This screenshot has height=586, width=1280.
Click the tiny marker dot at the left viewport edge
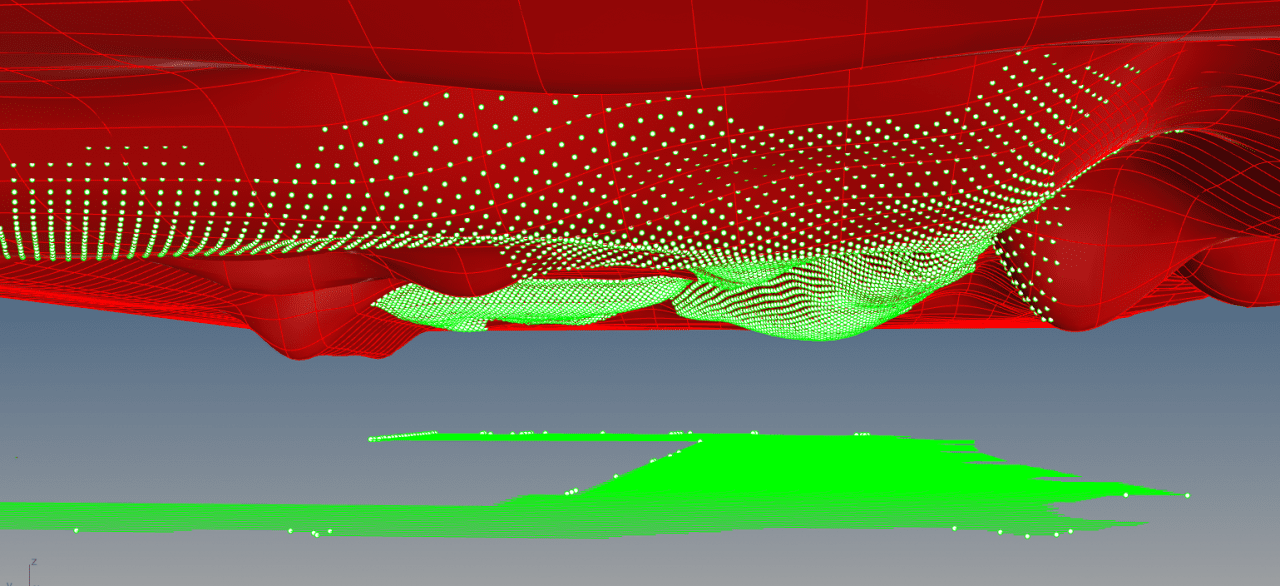coord(16,457)
